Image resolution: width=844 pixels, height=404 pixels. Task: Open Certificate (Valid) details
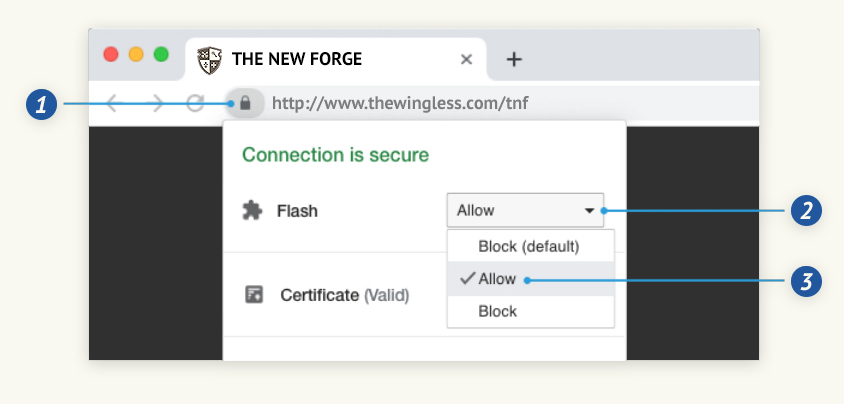coord(344,295)
